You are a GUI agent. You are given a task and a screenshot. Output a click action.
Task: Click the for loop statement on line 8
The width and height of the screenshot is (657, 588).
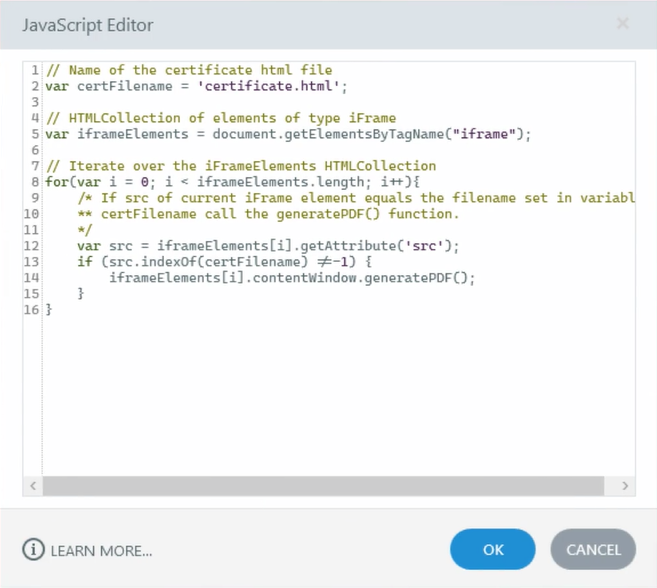(x=233, y=182)
